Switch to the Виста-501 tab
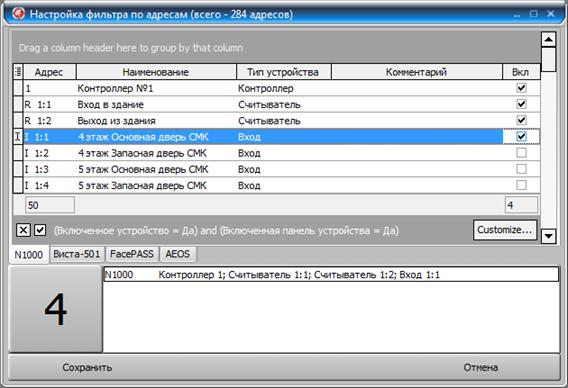Image resolution: width=568 pixels, height=388 pixels. (77, 254)
